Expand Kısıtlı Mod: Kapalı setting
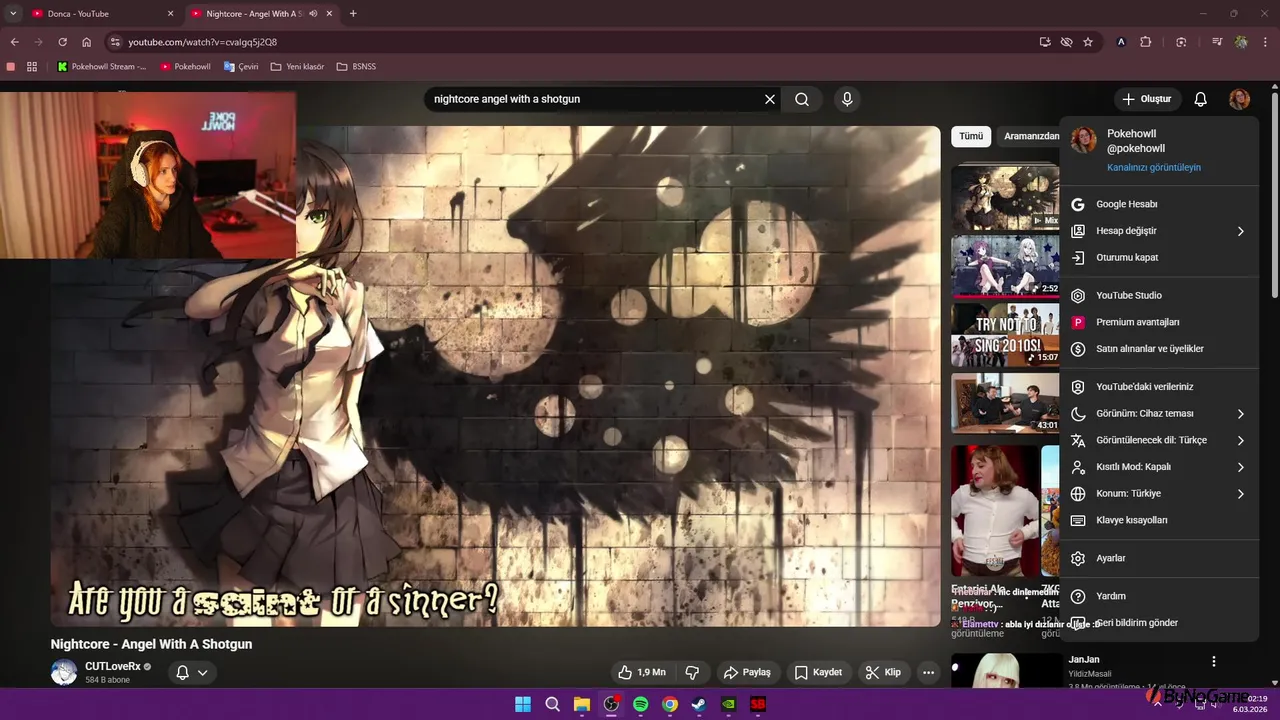This screenshot has height=720, width=1280. (1159, 467)
